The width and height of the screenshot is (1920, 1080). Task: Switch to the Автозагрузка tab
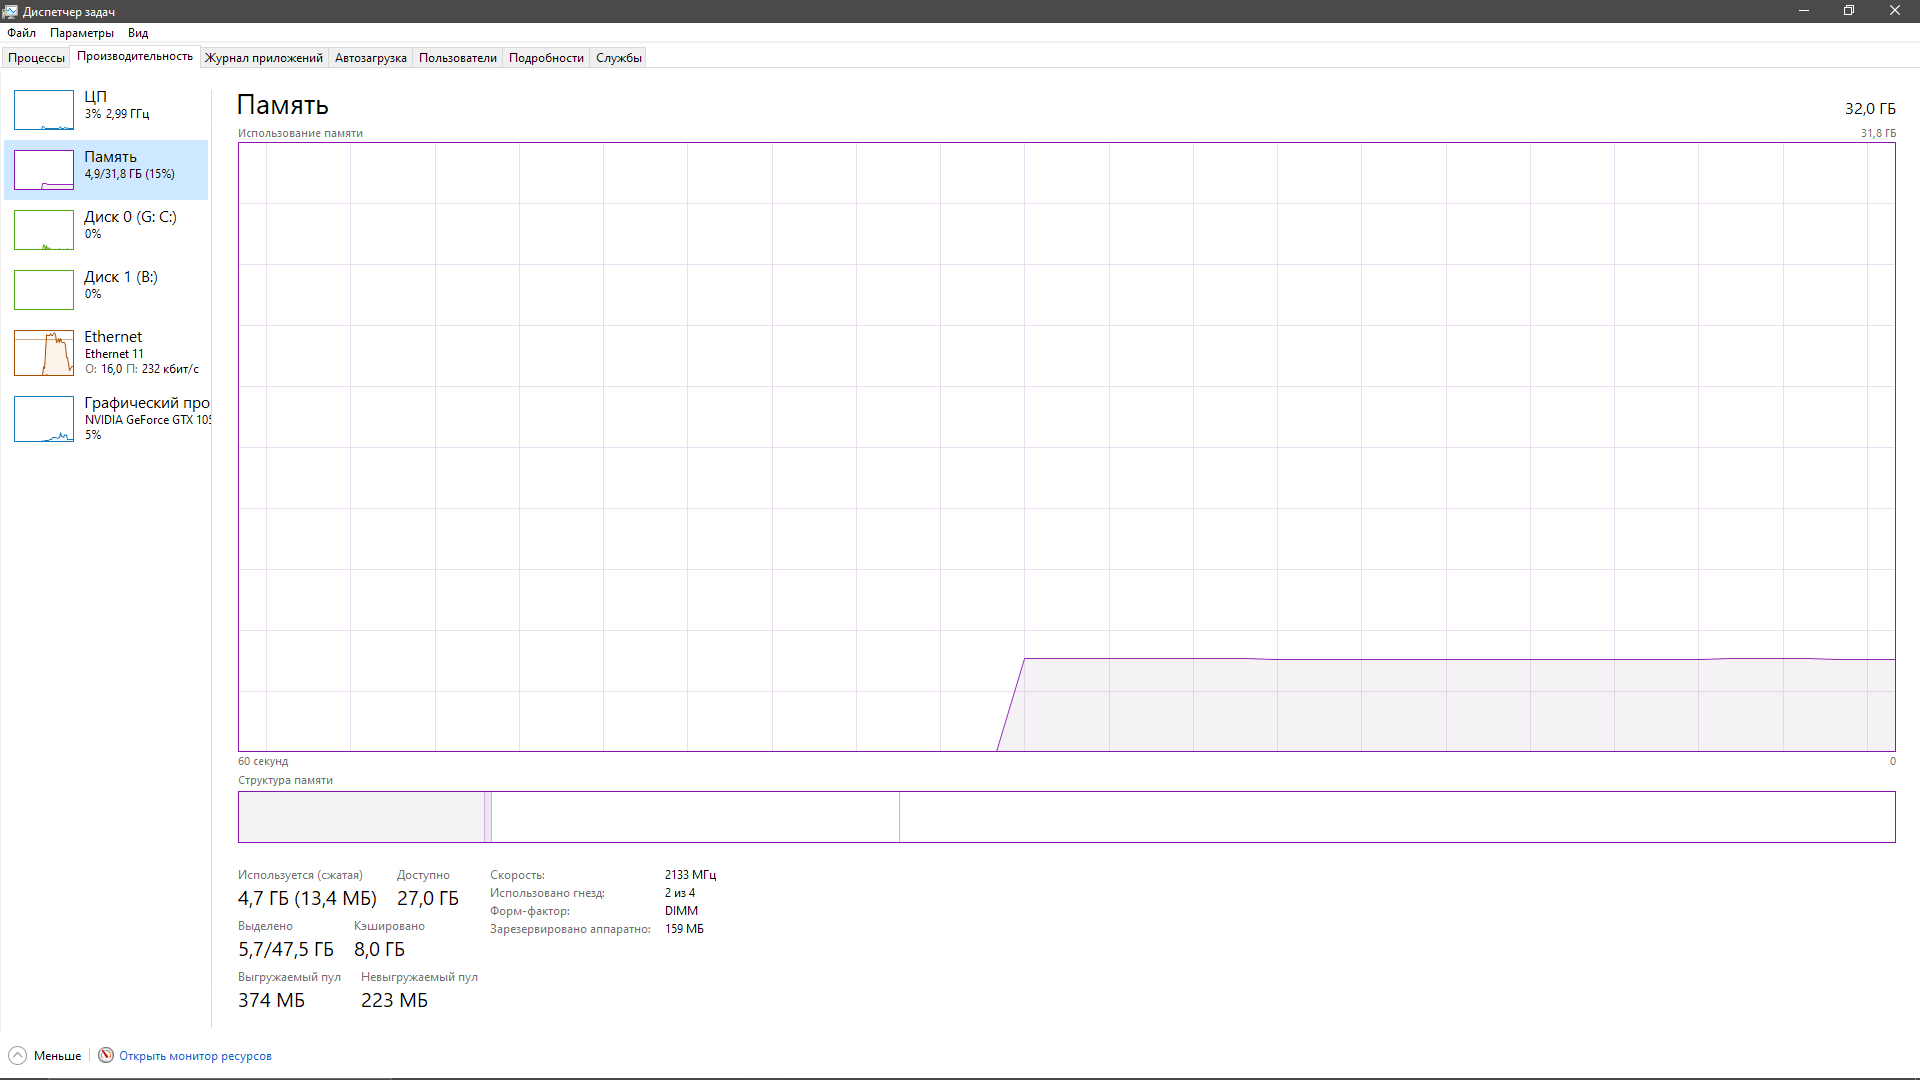click(x=370, y=58)
